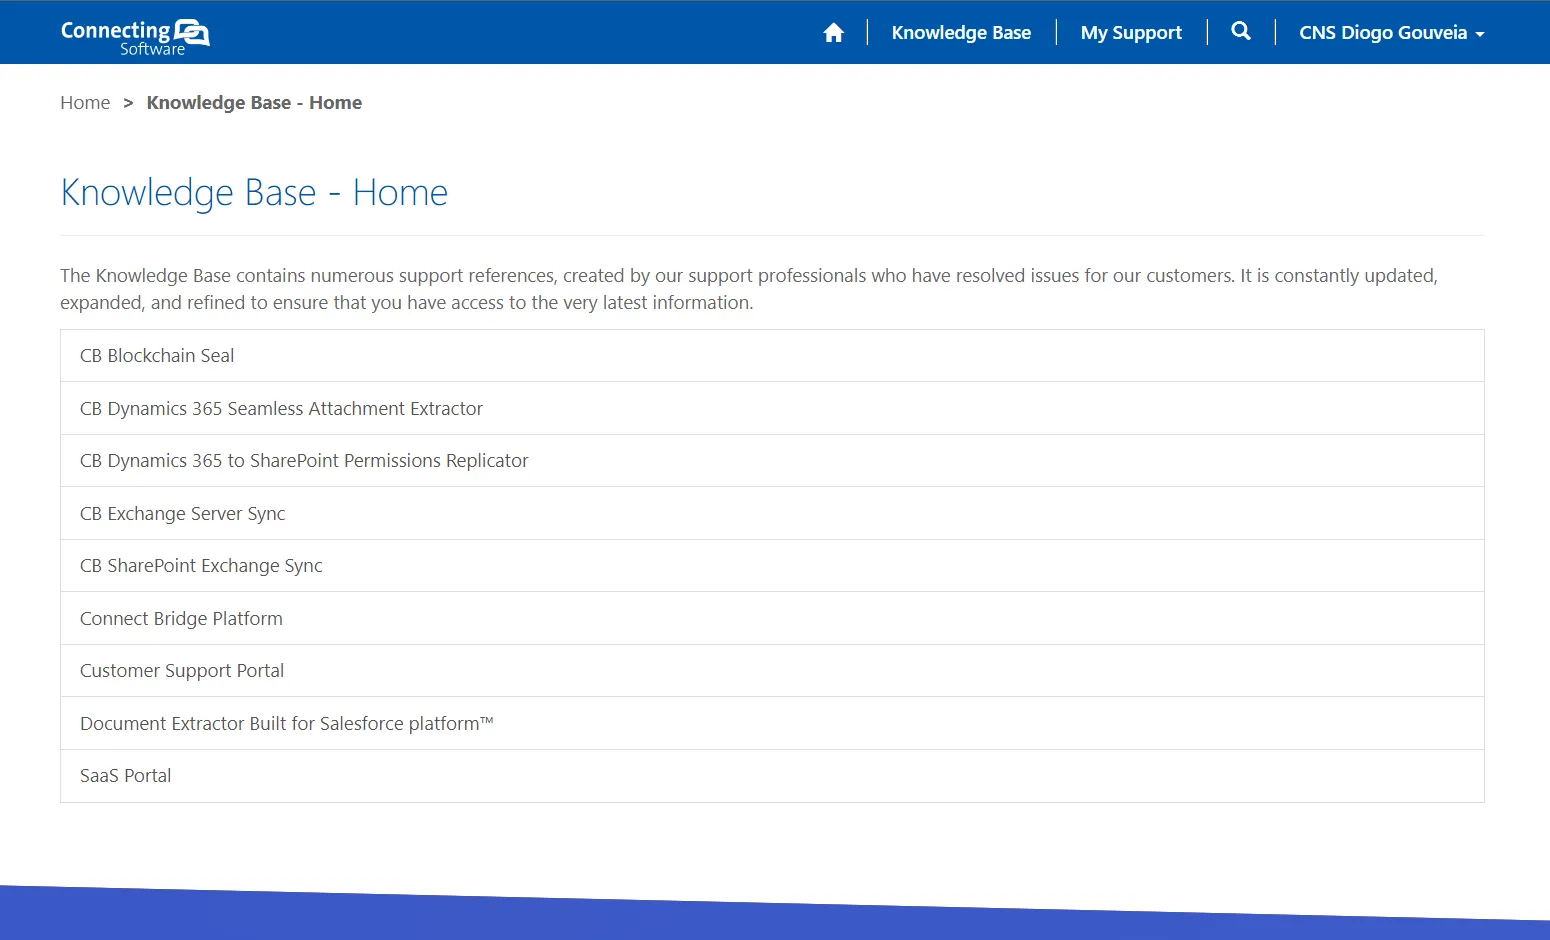Open My Support nav item
Viewport: 1550px width, 940px height.
point(1131,33)
